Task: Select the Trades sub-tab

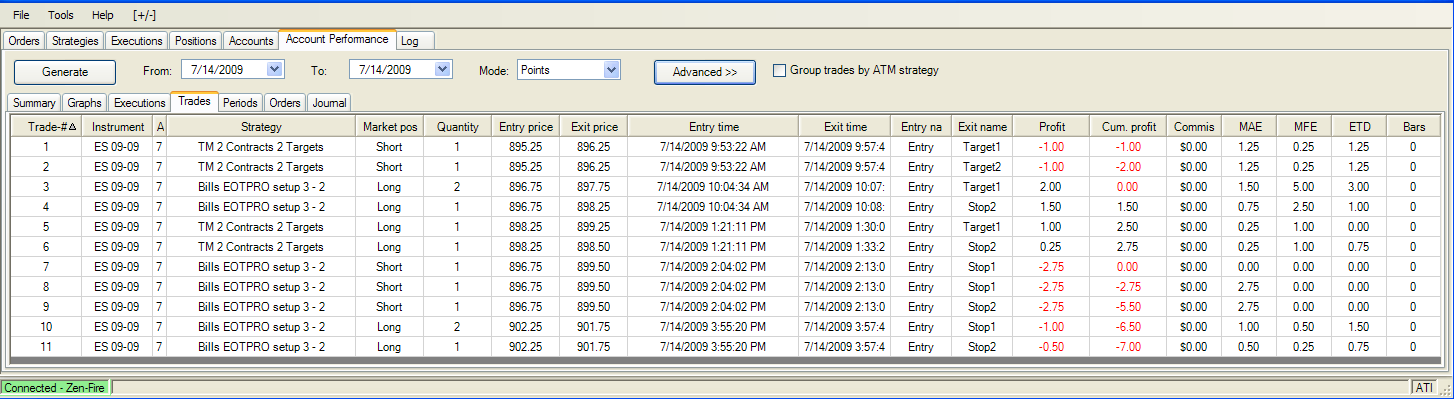Action: [x=194, y=102]
